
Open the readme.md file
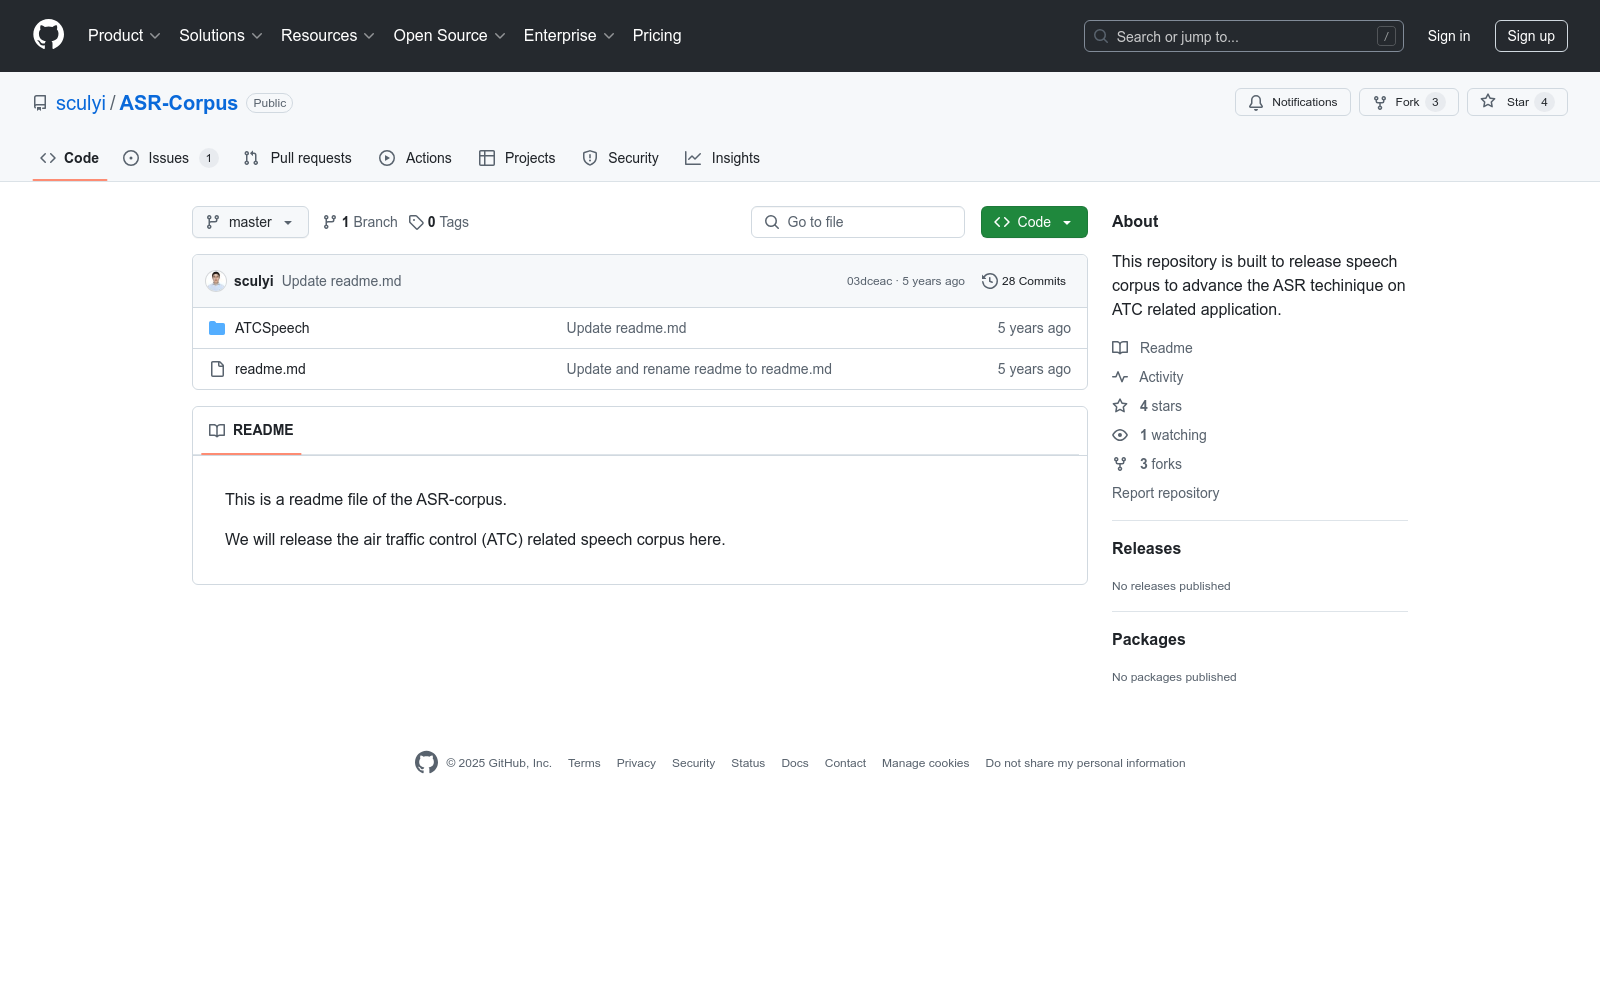click(270, 369)
